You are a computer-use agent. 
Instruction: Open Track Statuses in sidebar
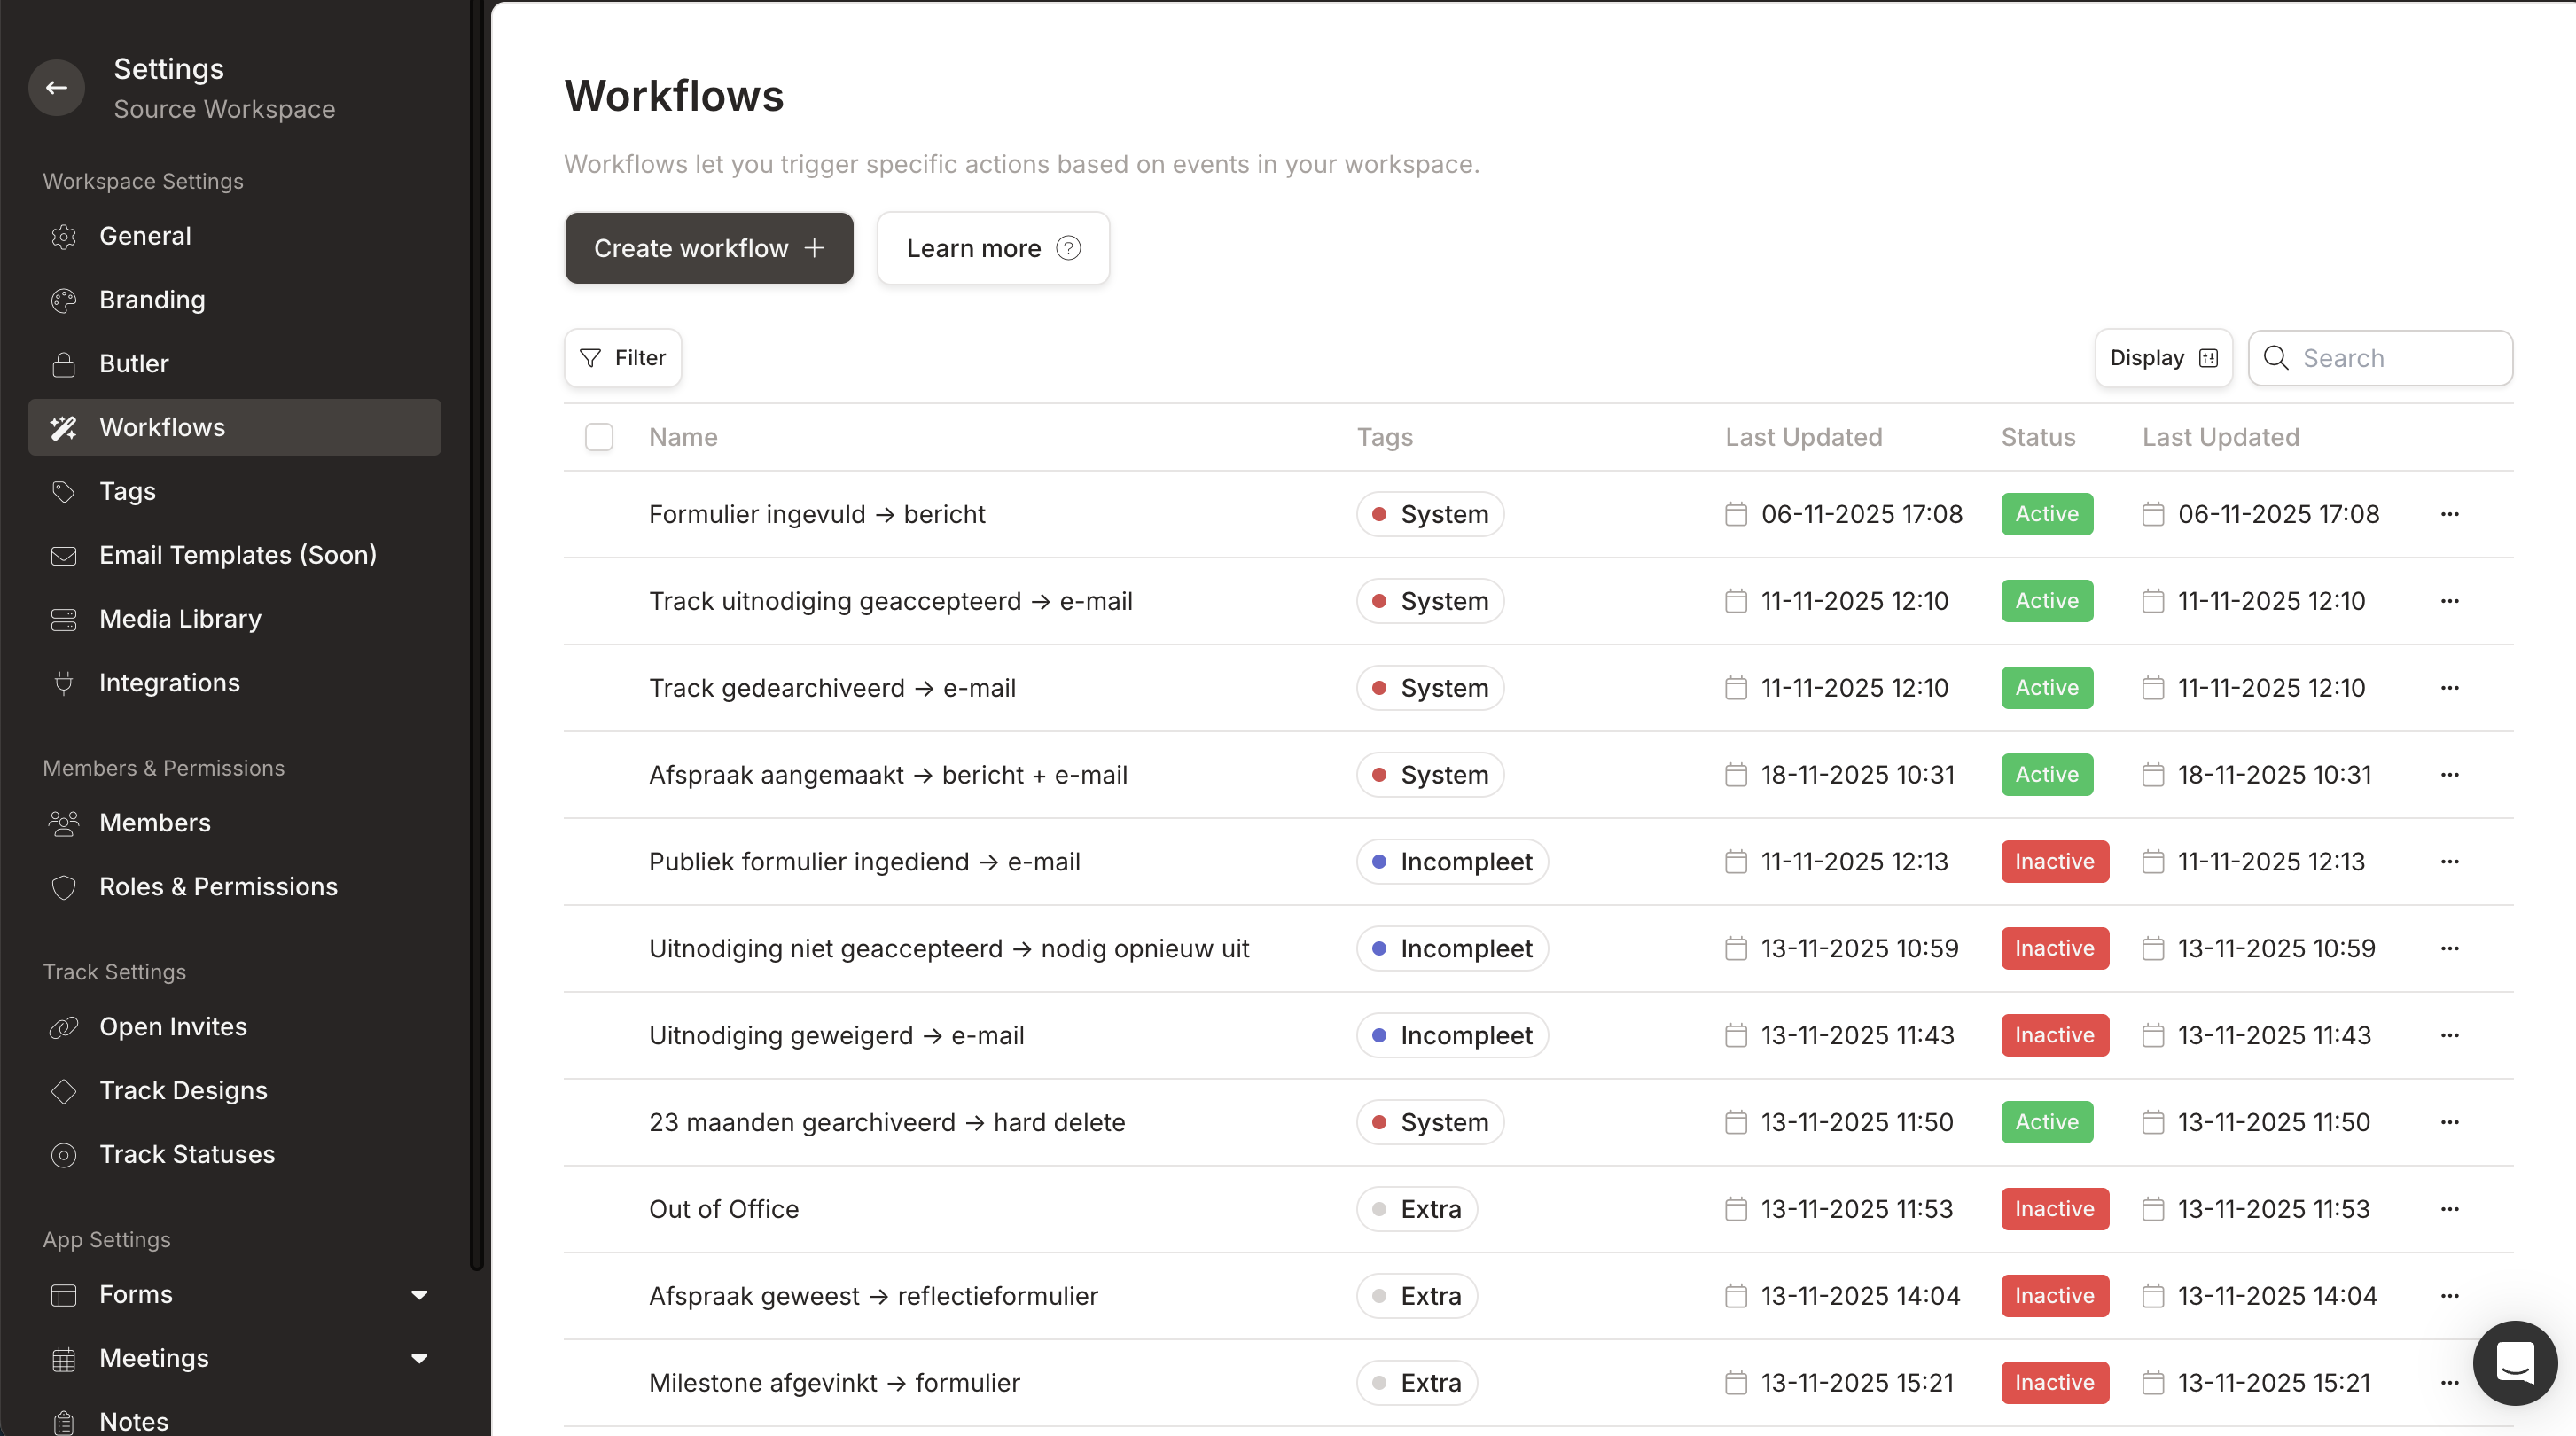187,1154
